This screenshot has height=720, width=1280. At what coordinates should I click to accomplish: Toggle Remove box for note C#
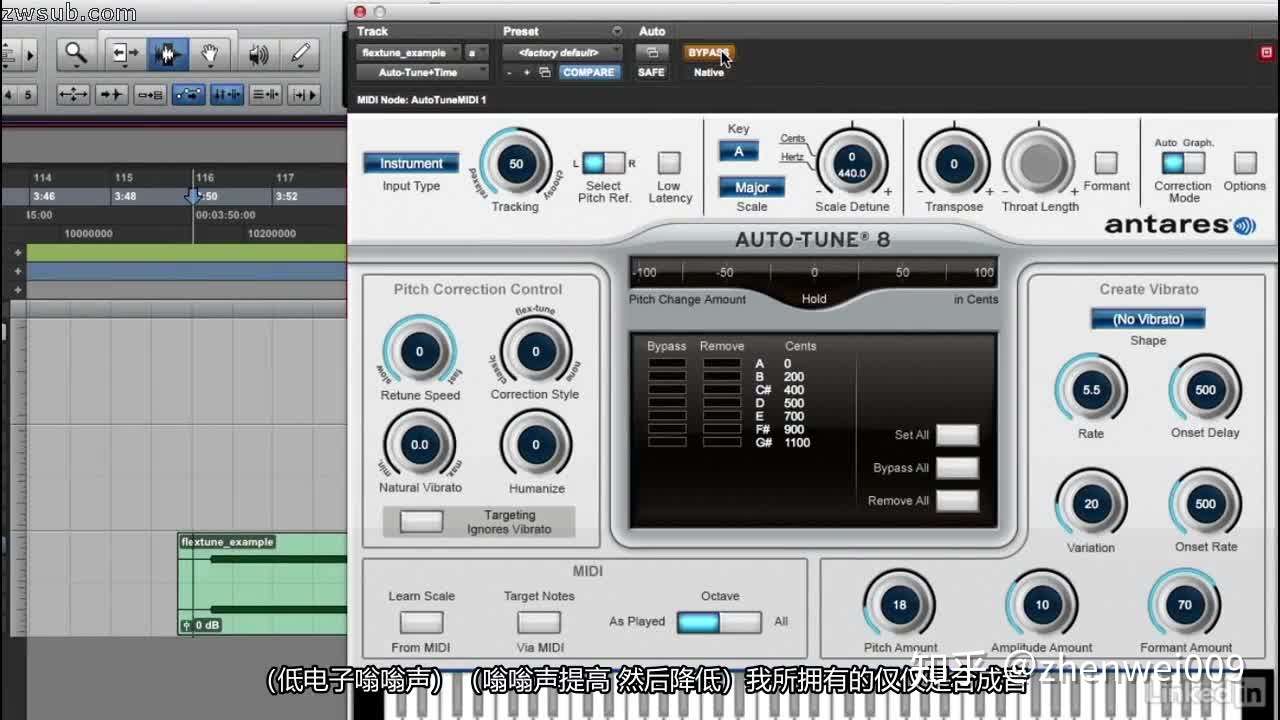721,390
